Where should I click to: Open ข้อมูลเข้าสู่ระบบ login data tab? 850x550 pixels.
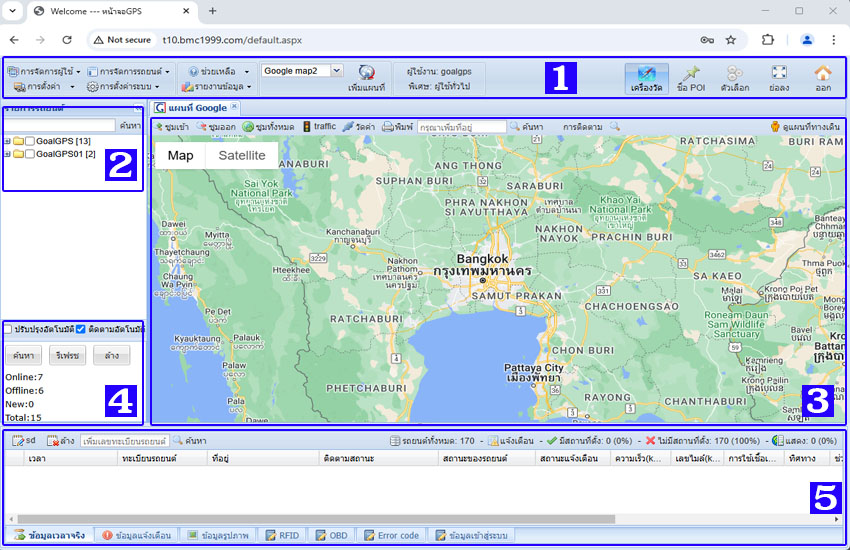pyautogui.click(x=471, y=535)
